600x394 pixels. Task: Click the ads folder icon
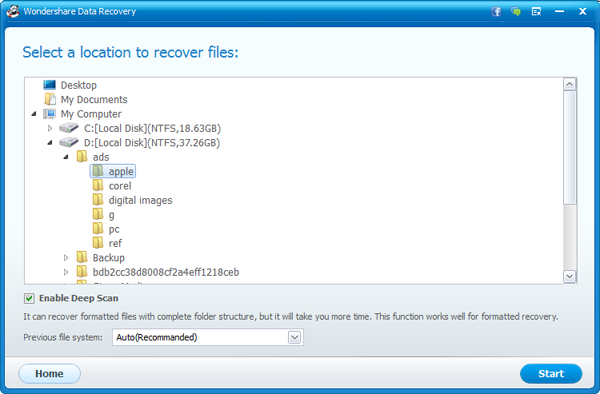coord(82,156)
